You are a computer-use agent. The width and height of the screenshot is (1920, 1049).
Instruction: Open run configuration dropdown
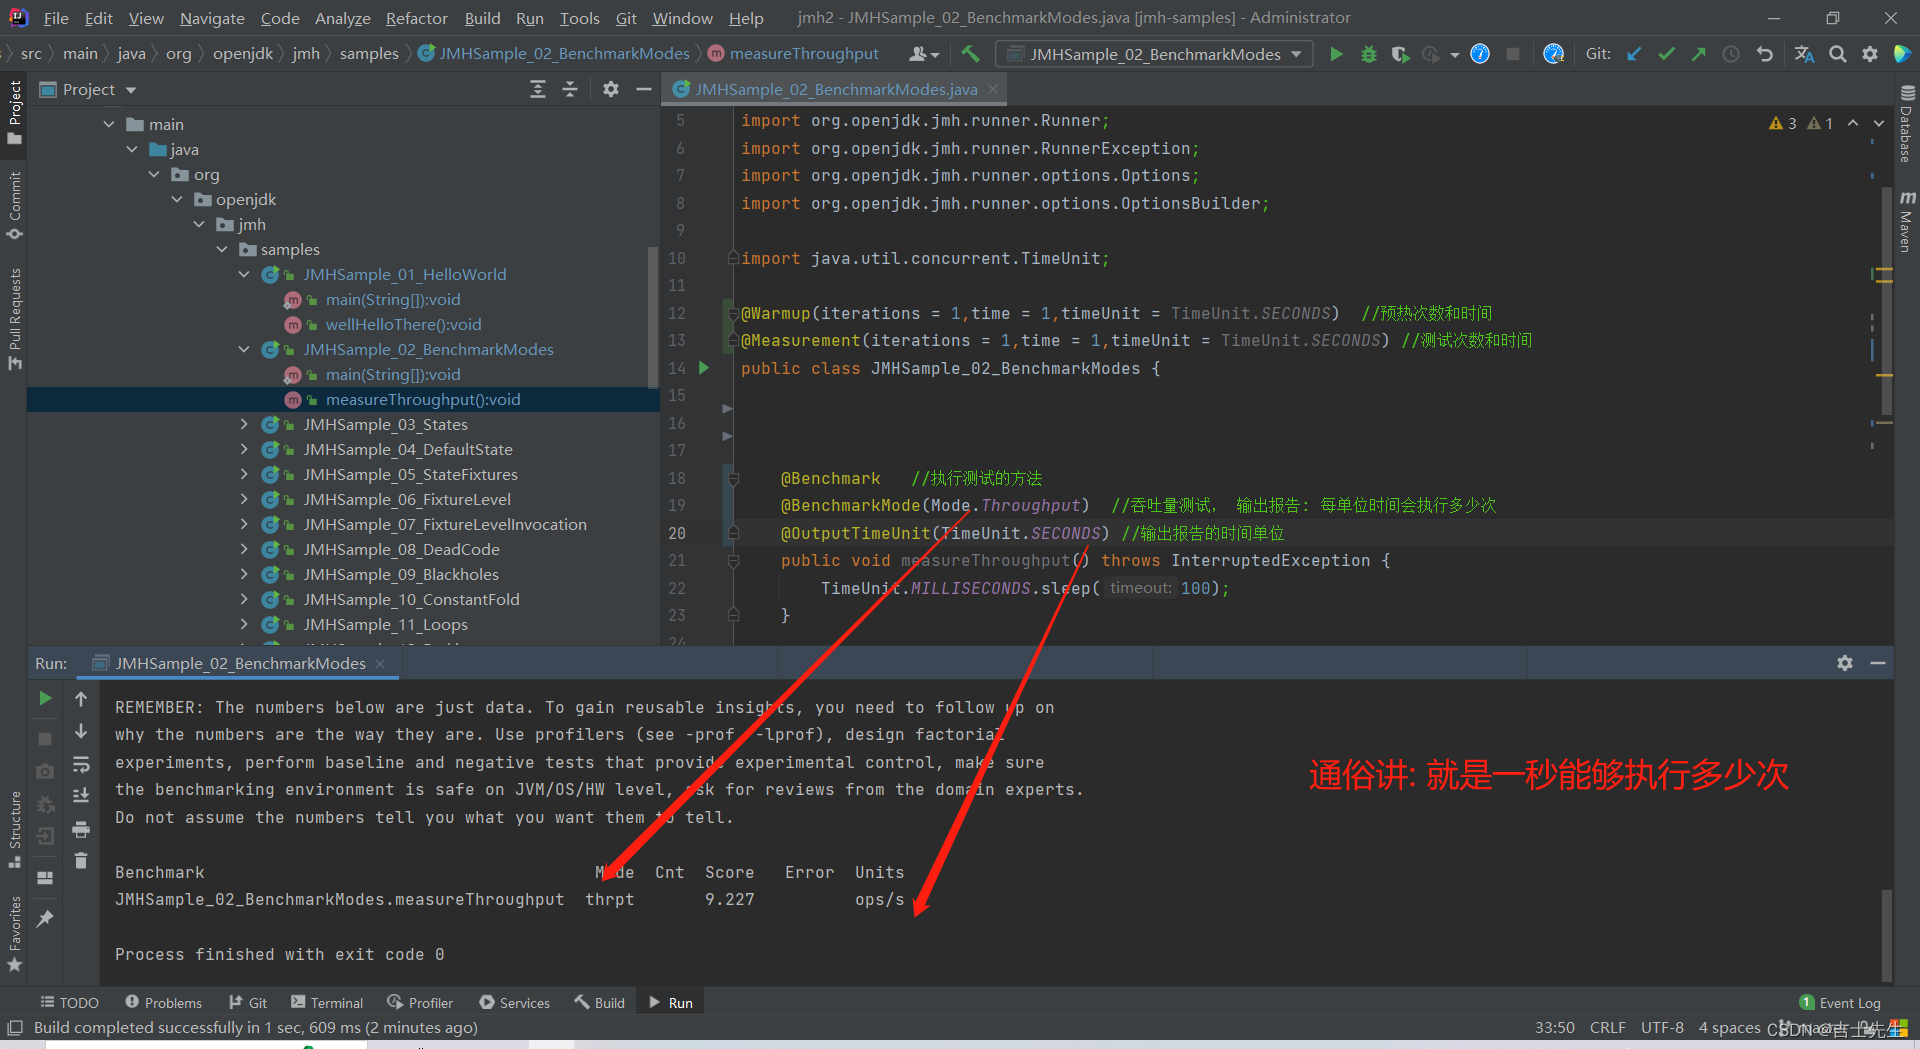coord(1155,54)
